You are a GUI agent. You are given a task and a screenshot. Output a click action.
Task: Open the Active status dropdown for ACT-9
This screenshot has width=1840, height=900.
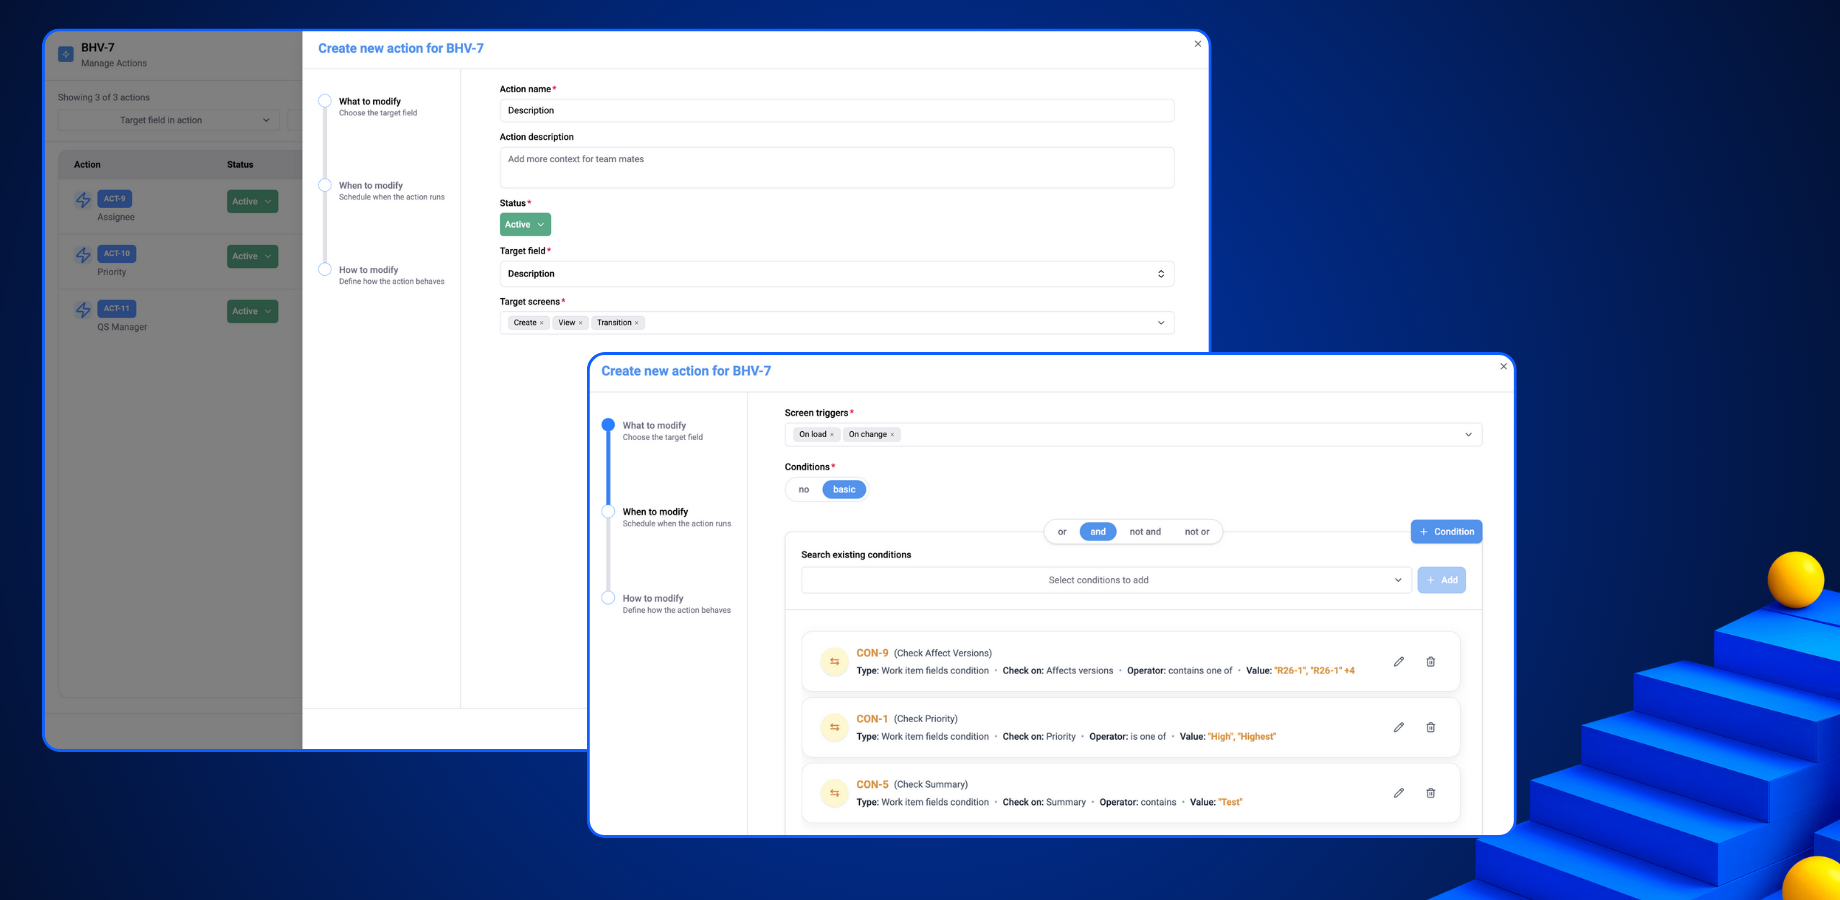pos(251,201)
